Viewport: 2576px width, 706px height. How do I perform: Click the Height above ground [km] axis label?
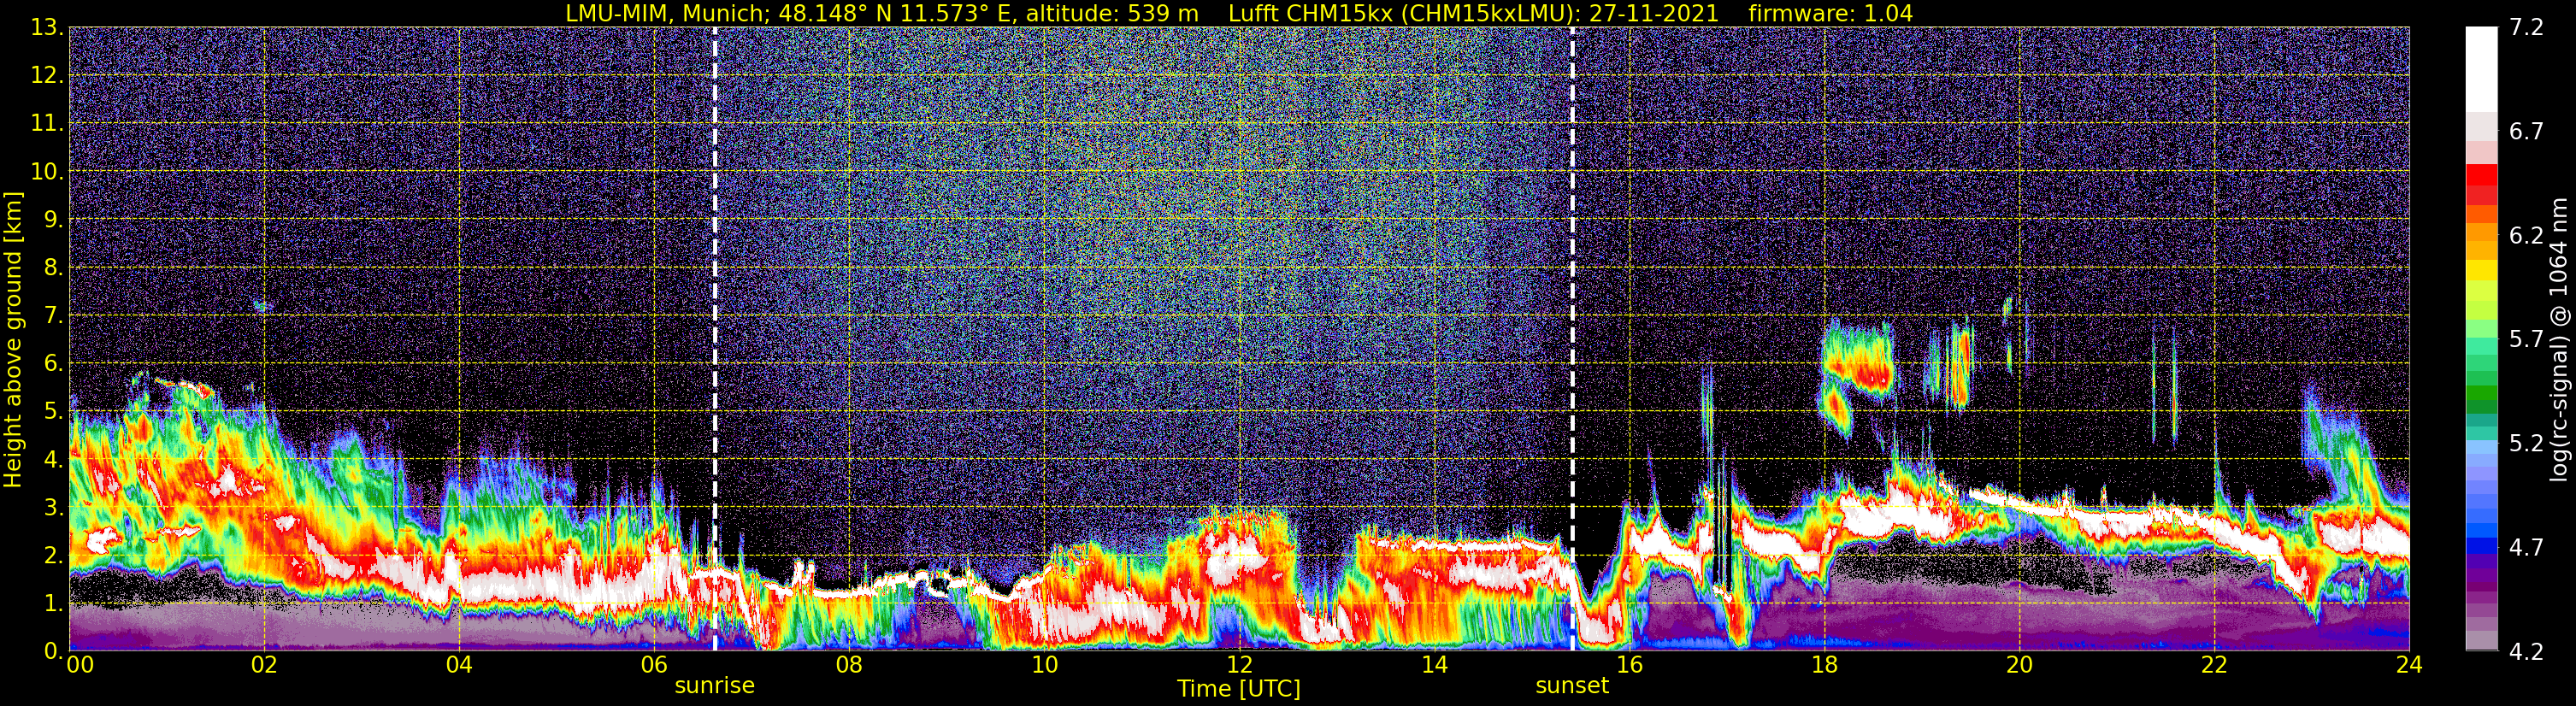pos(13,340)
